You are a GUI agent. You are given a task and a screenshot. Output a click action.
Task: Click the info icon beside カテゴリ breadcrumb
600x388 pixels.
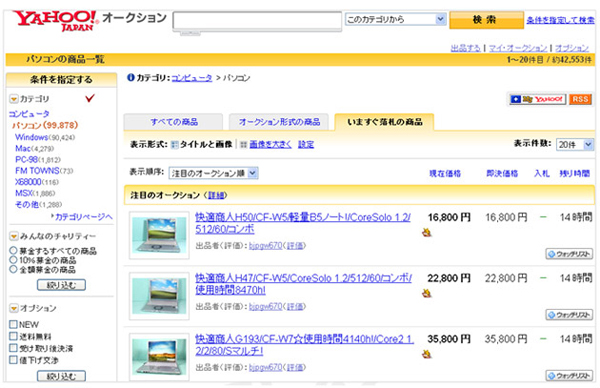(x=130, y=78)
